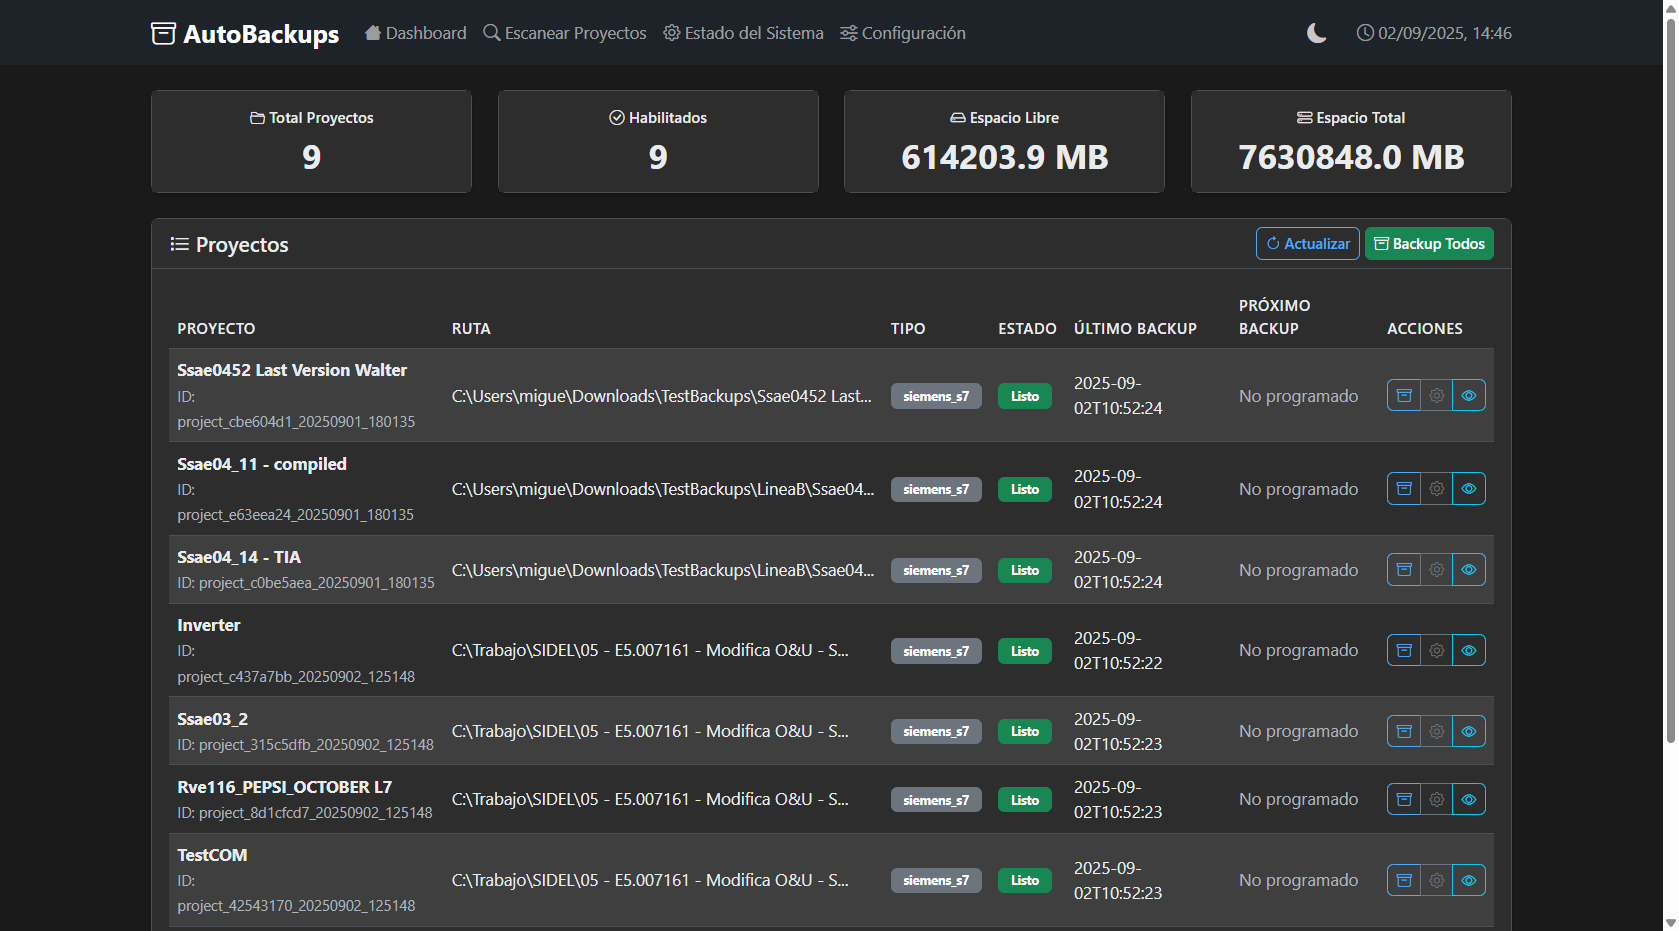This screenshot has height=931, width=1679.
Task: Select the Ssae03_2 project name
Action: pyautogui.click(x=213, y=719)
